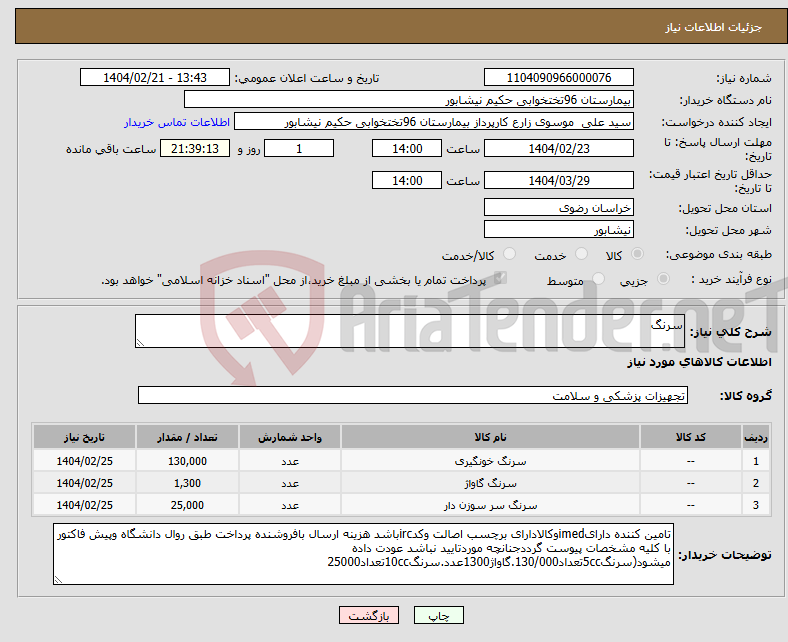Image resolution: width=788 pixels, height=642 pixels.
Task: Click the delivery city field نیشابور
Action: click(558, 229)
